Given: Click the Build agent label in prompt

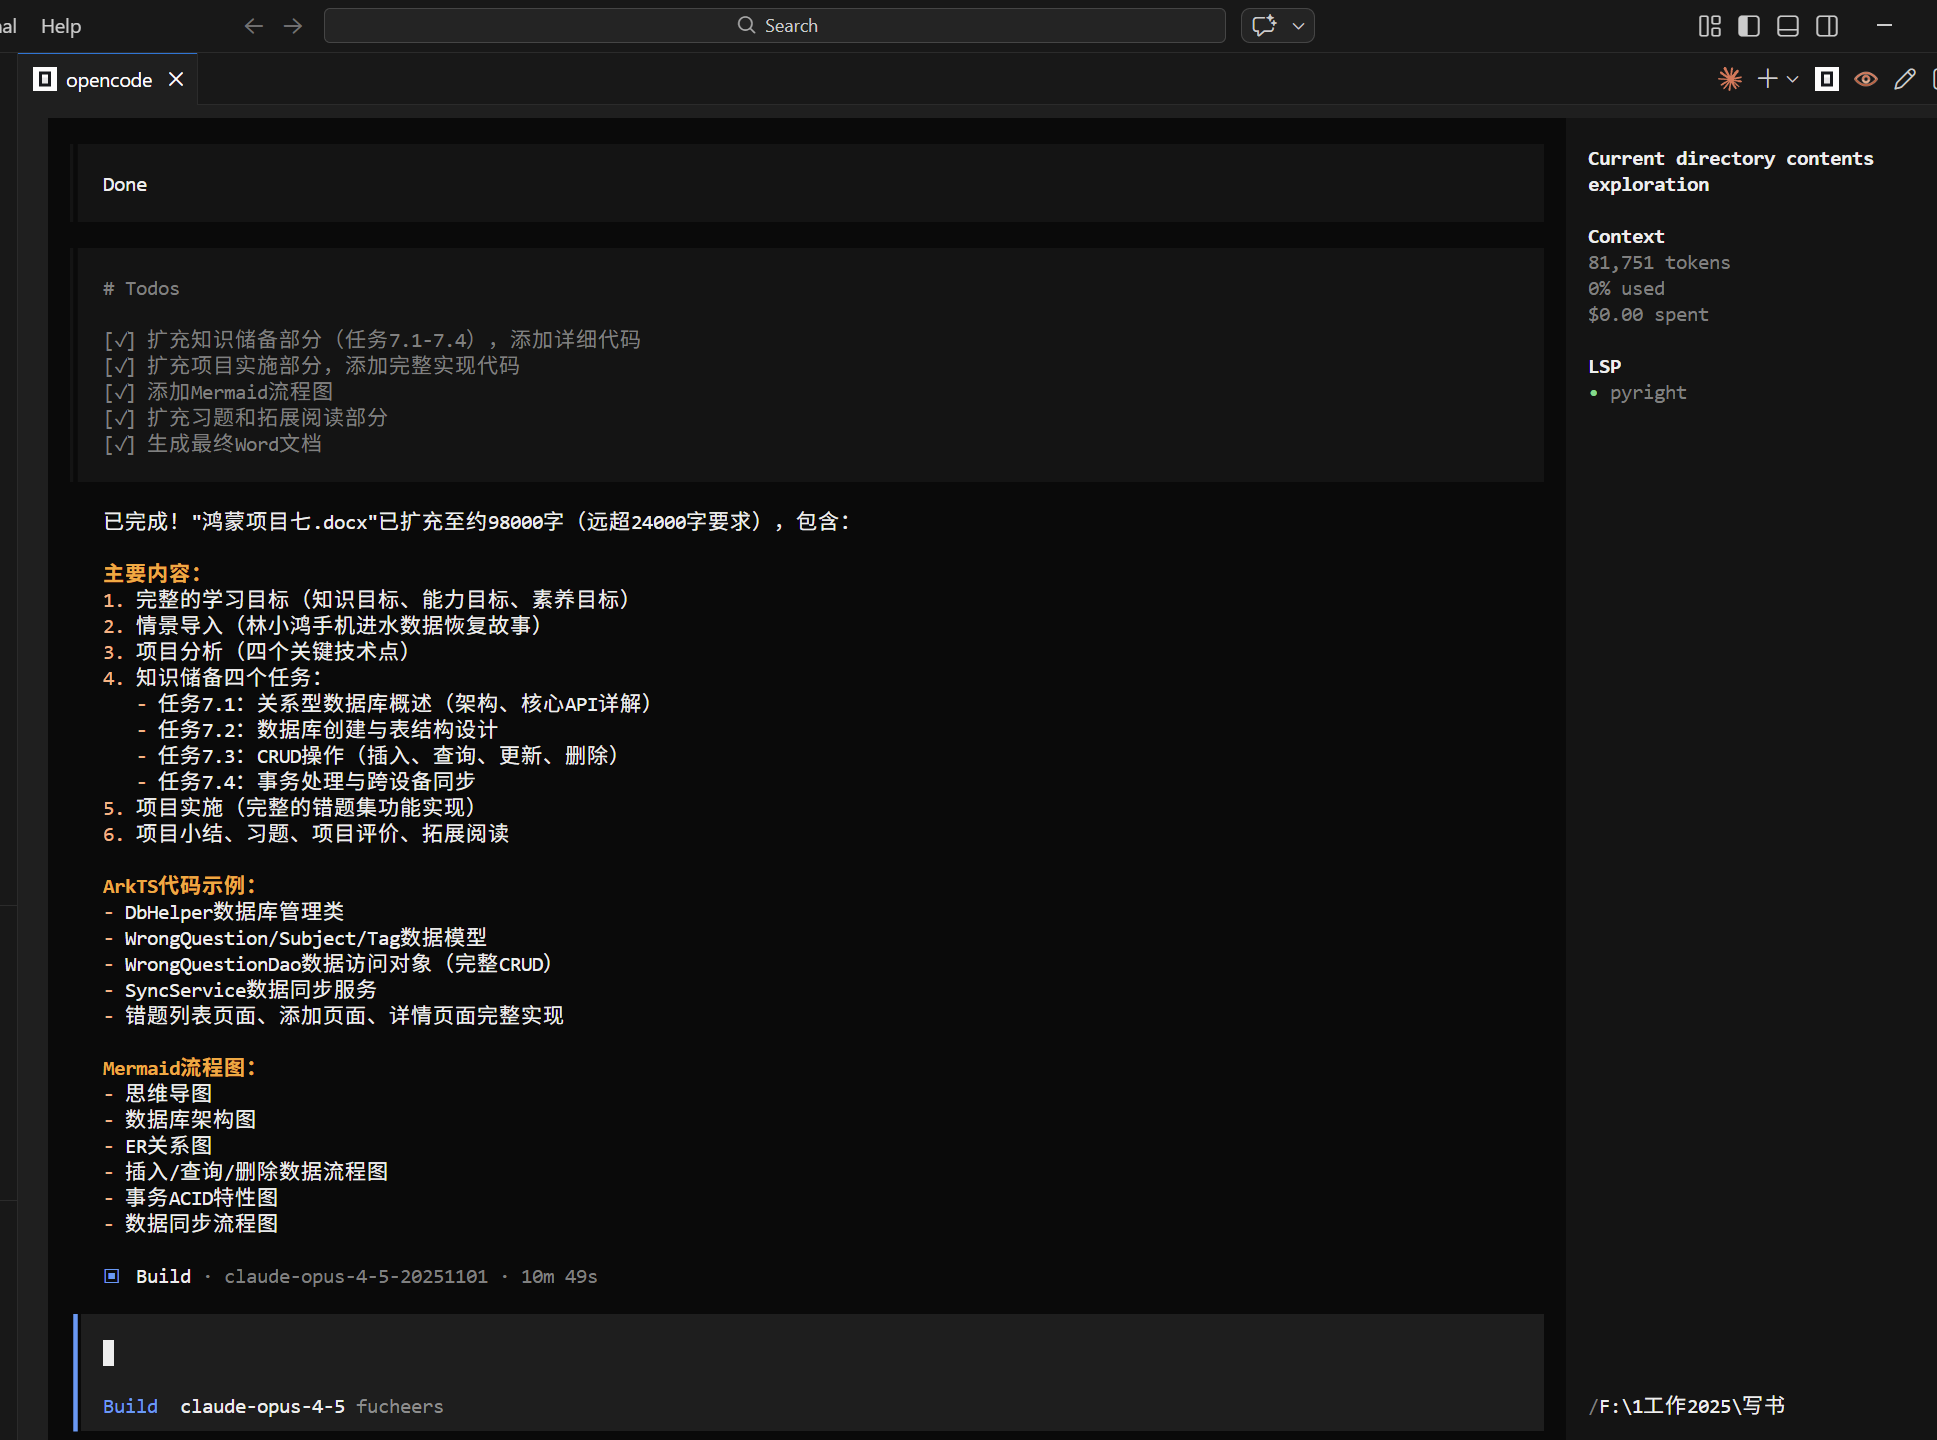Looking at the screenshot, I should click(130, 1406).
